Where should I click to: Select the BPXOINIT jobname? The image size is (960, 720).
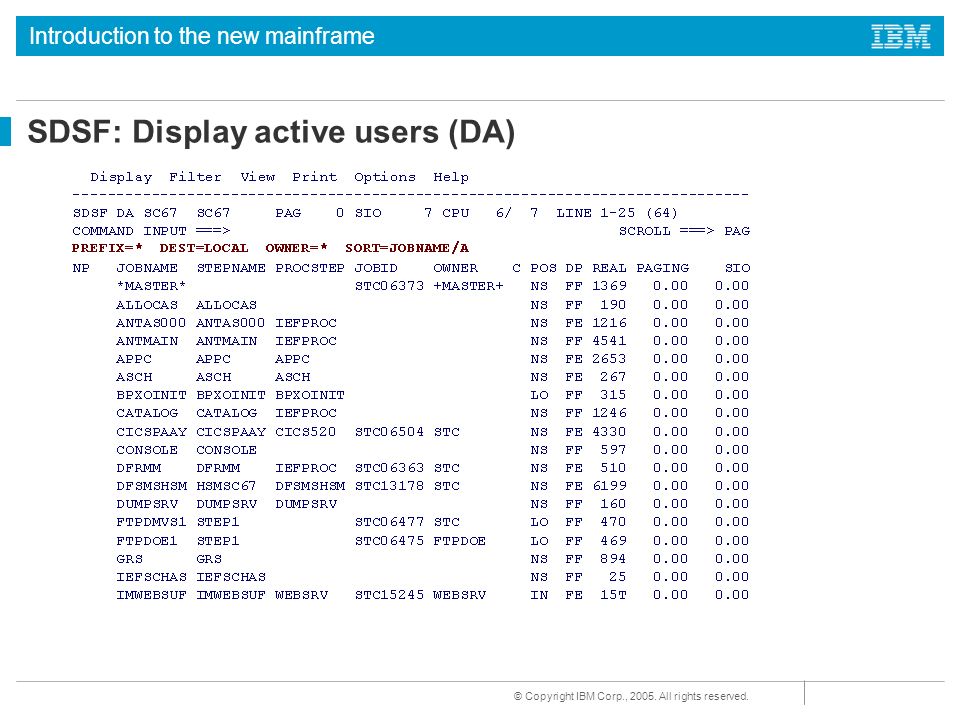pyautogui.click(x=151, y=395)
